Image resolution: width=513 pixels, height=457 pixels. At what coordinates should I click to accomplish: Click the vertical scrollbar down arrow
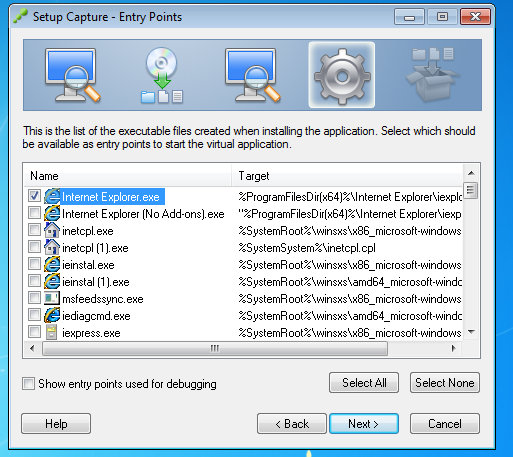[x=471, y=332]
